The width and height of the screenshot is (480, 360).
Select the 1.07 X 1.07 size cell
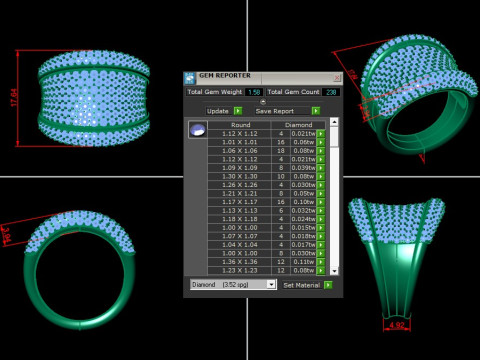240,236
